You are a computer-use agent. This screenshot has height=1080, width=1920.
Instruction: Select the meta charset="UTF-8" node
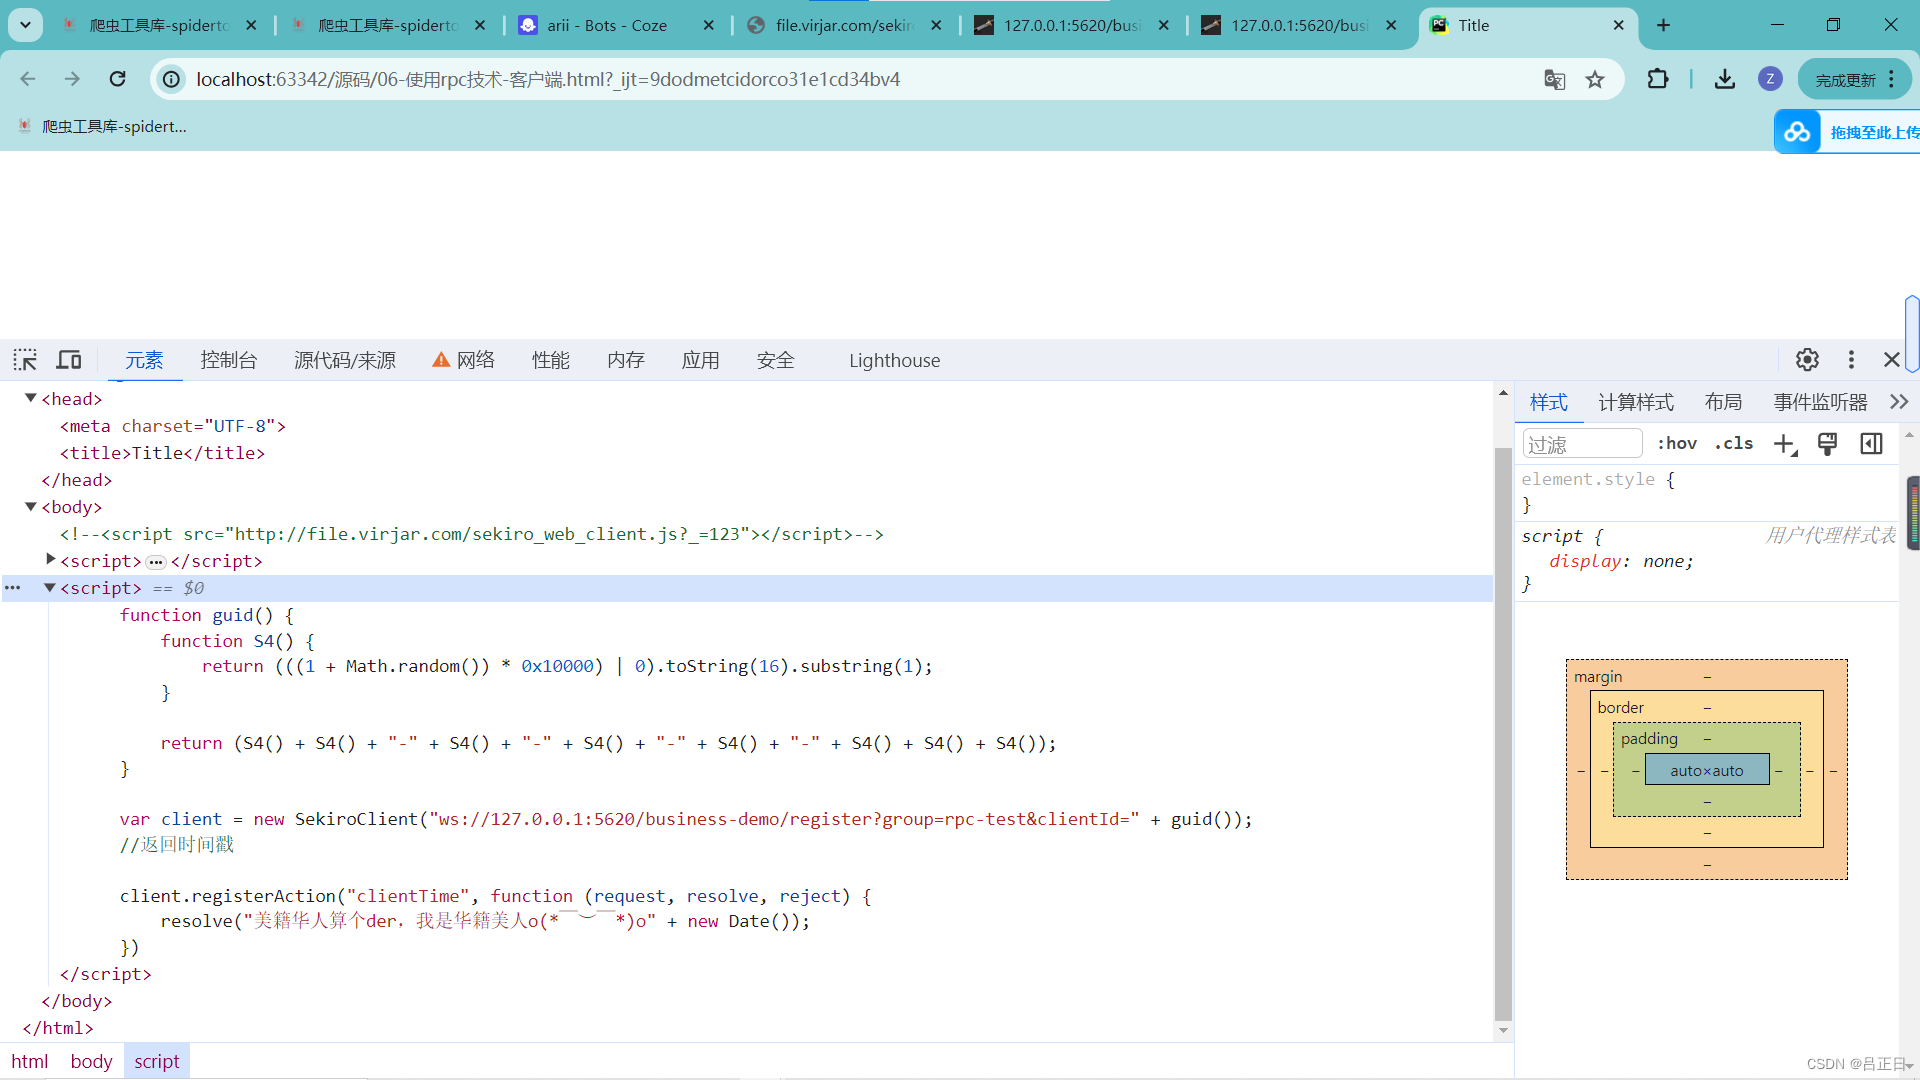[173, 426]
